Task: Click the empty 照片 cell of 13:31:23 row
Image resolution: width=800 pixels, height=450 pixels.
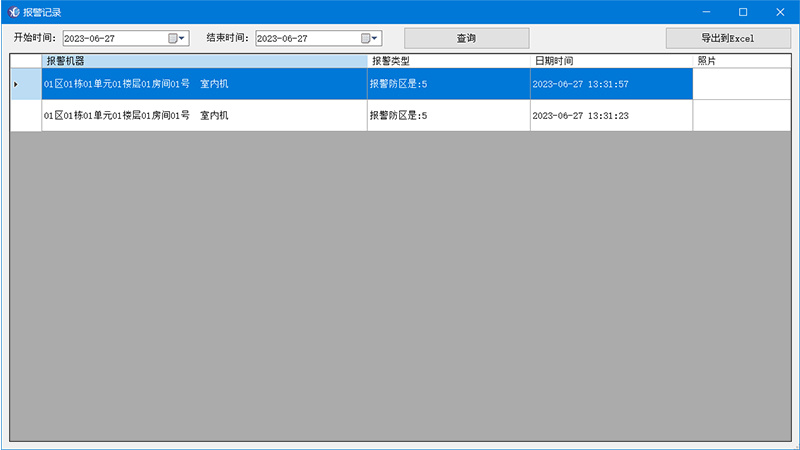Action: [x=742, y=115]
